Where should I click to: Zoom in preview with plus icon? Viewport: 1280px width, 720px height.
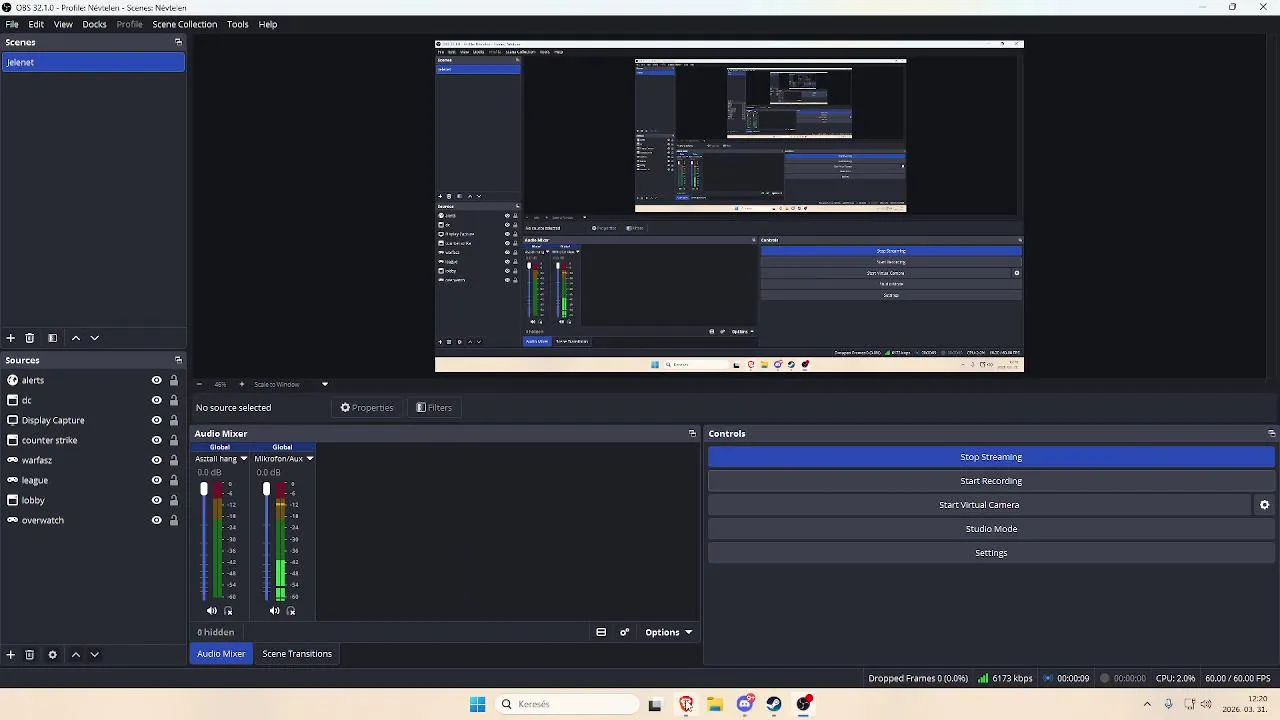241,384
